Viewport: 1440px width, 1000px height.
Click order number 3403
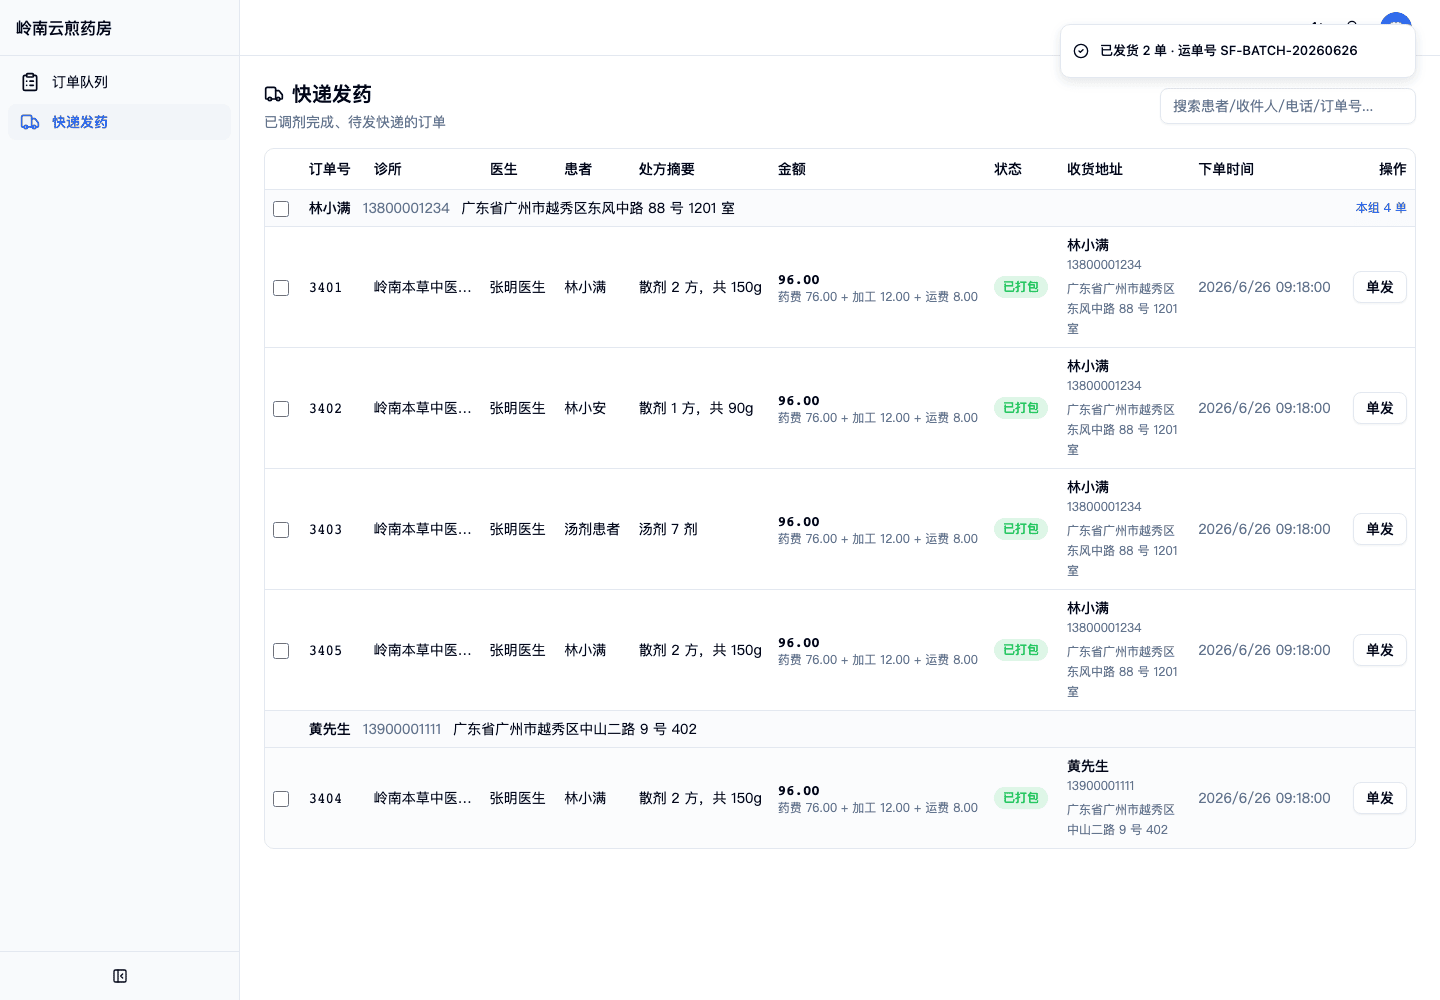pyautogui.click(x=325, y=530)
